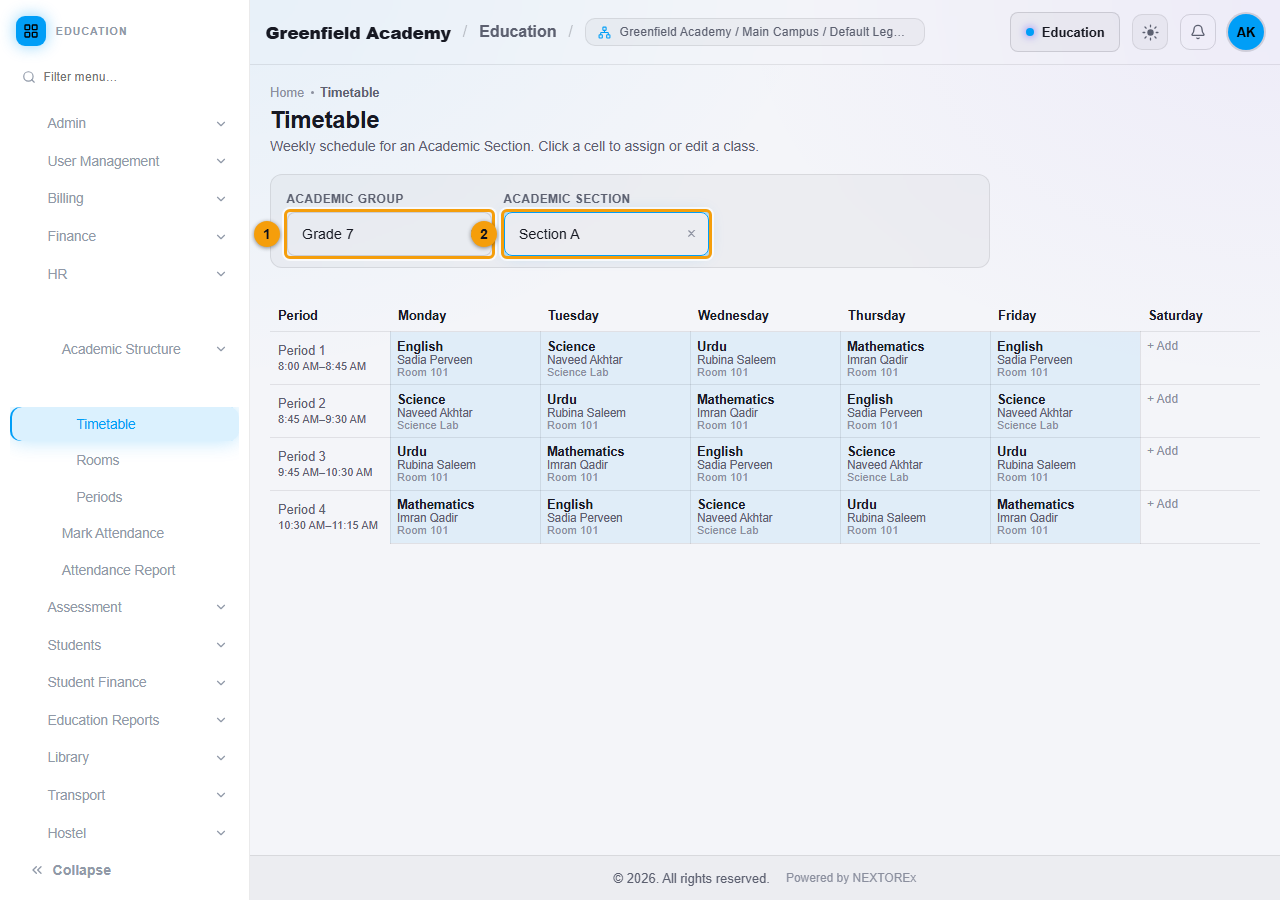Screen dimensions: 1280x900
Task: Add a Saturday class for Period 2
Action: point(1163,399)
